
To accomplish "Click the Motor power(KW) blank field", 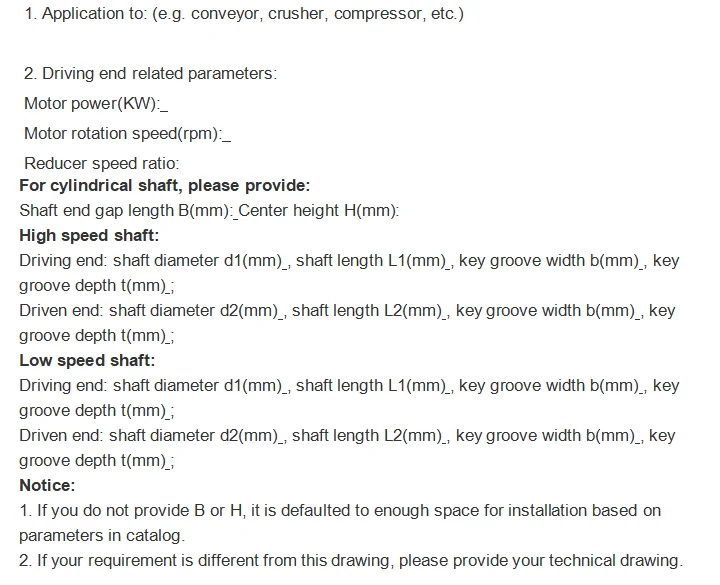I will [x=164, y=104].
